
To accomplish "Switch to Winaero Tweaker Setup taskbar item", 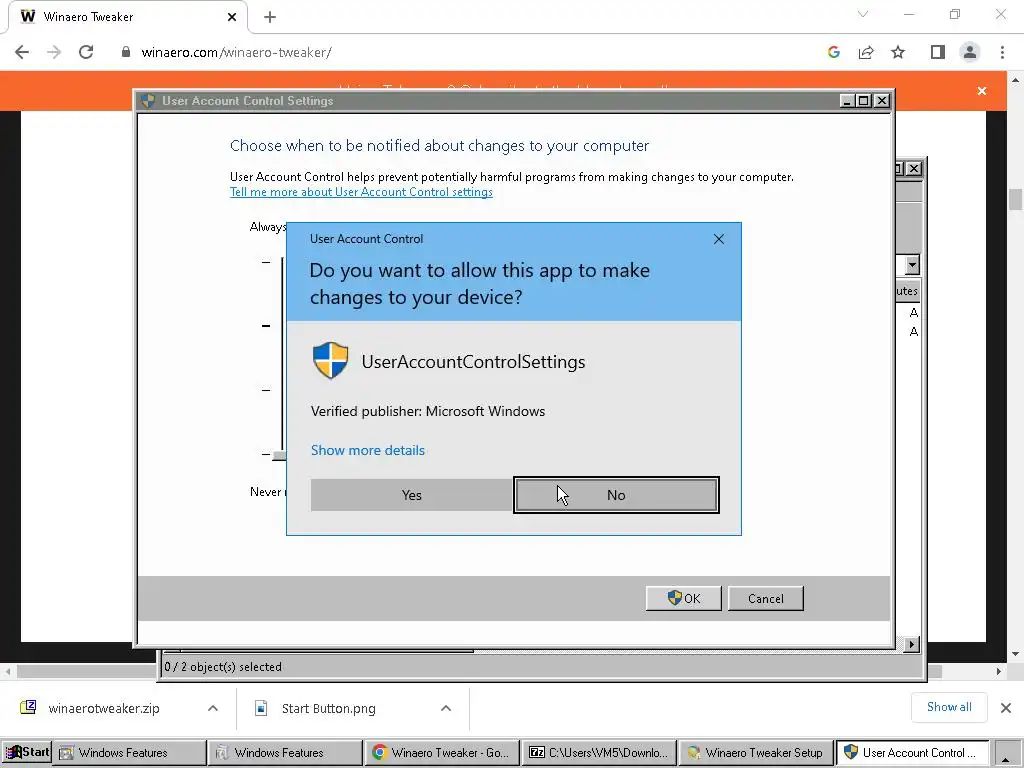I will coord(756,752).
